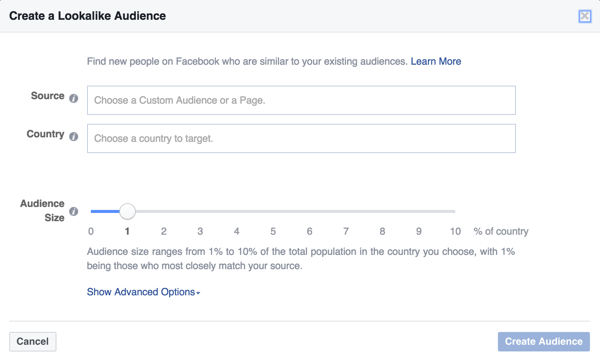Click the Cancel button
The width and height of the screenshot is (600, 360).
pyautogui.click(x=33, y=342)
